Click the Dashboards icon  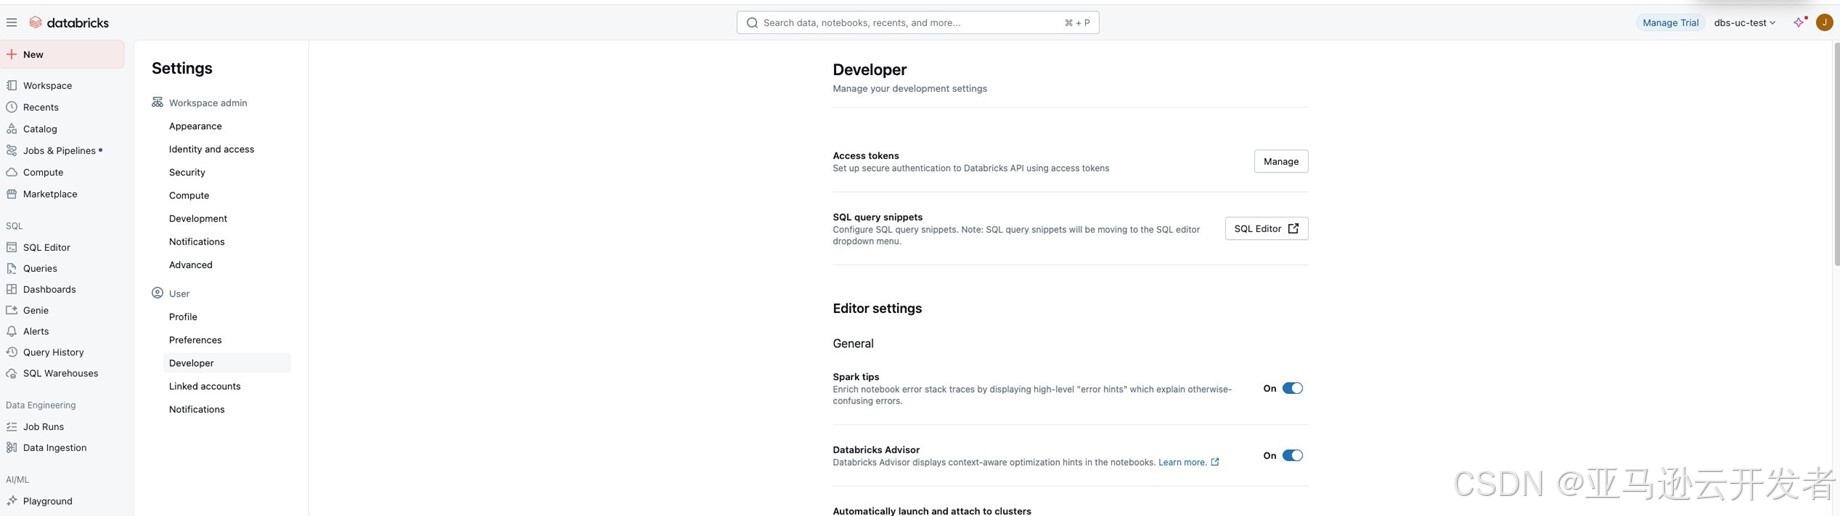[x=12, y=289]
